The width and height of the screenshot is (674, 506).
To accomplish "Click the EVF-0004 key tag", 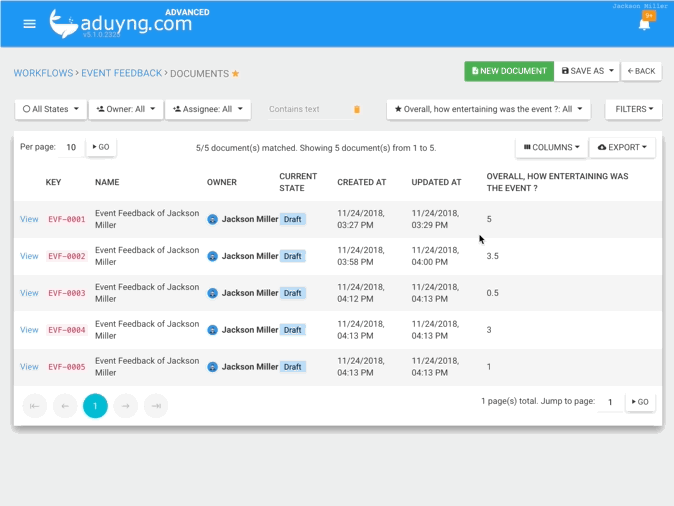I will pos(67,330).
